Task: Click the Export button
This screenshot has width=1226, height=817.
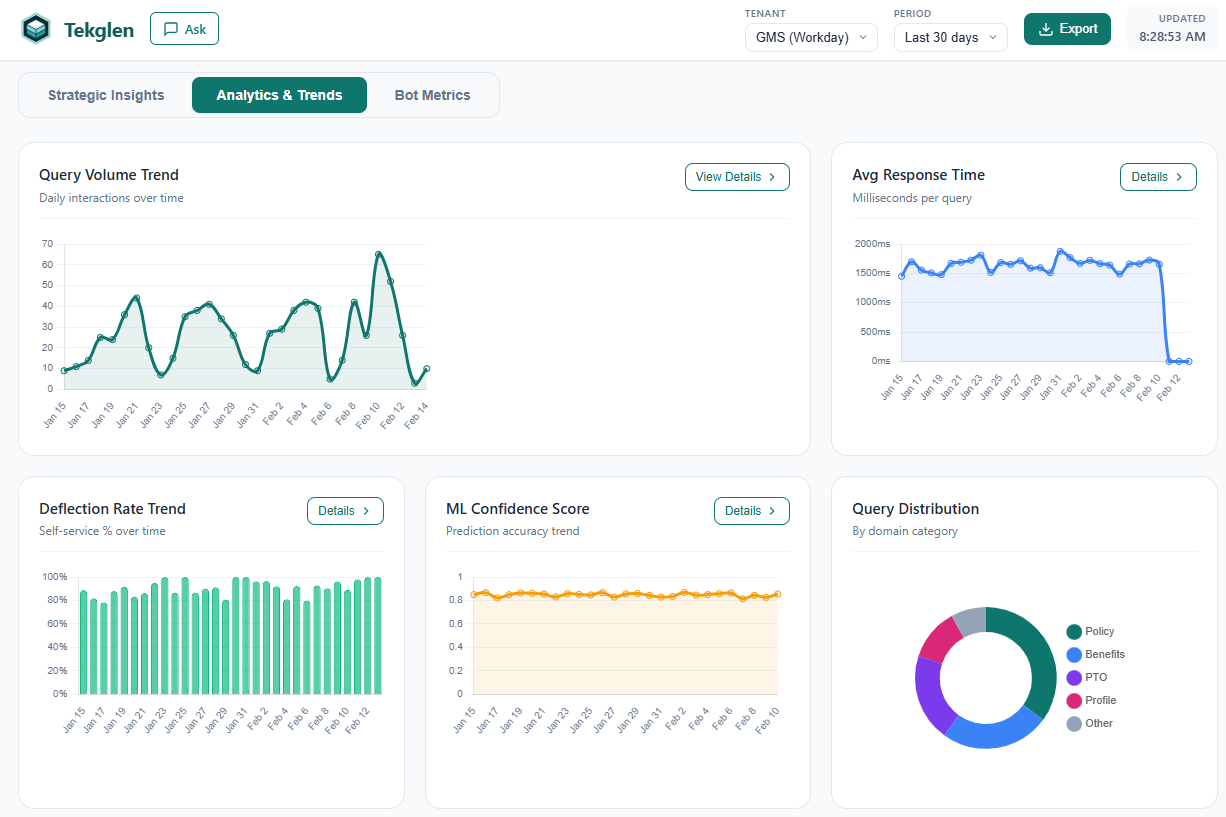Action: tap(1067, 29)
